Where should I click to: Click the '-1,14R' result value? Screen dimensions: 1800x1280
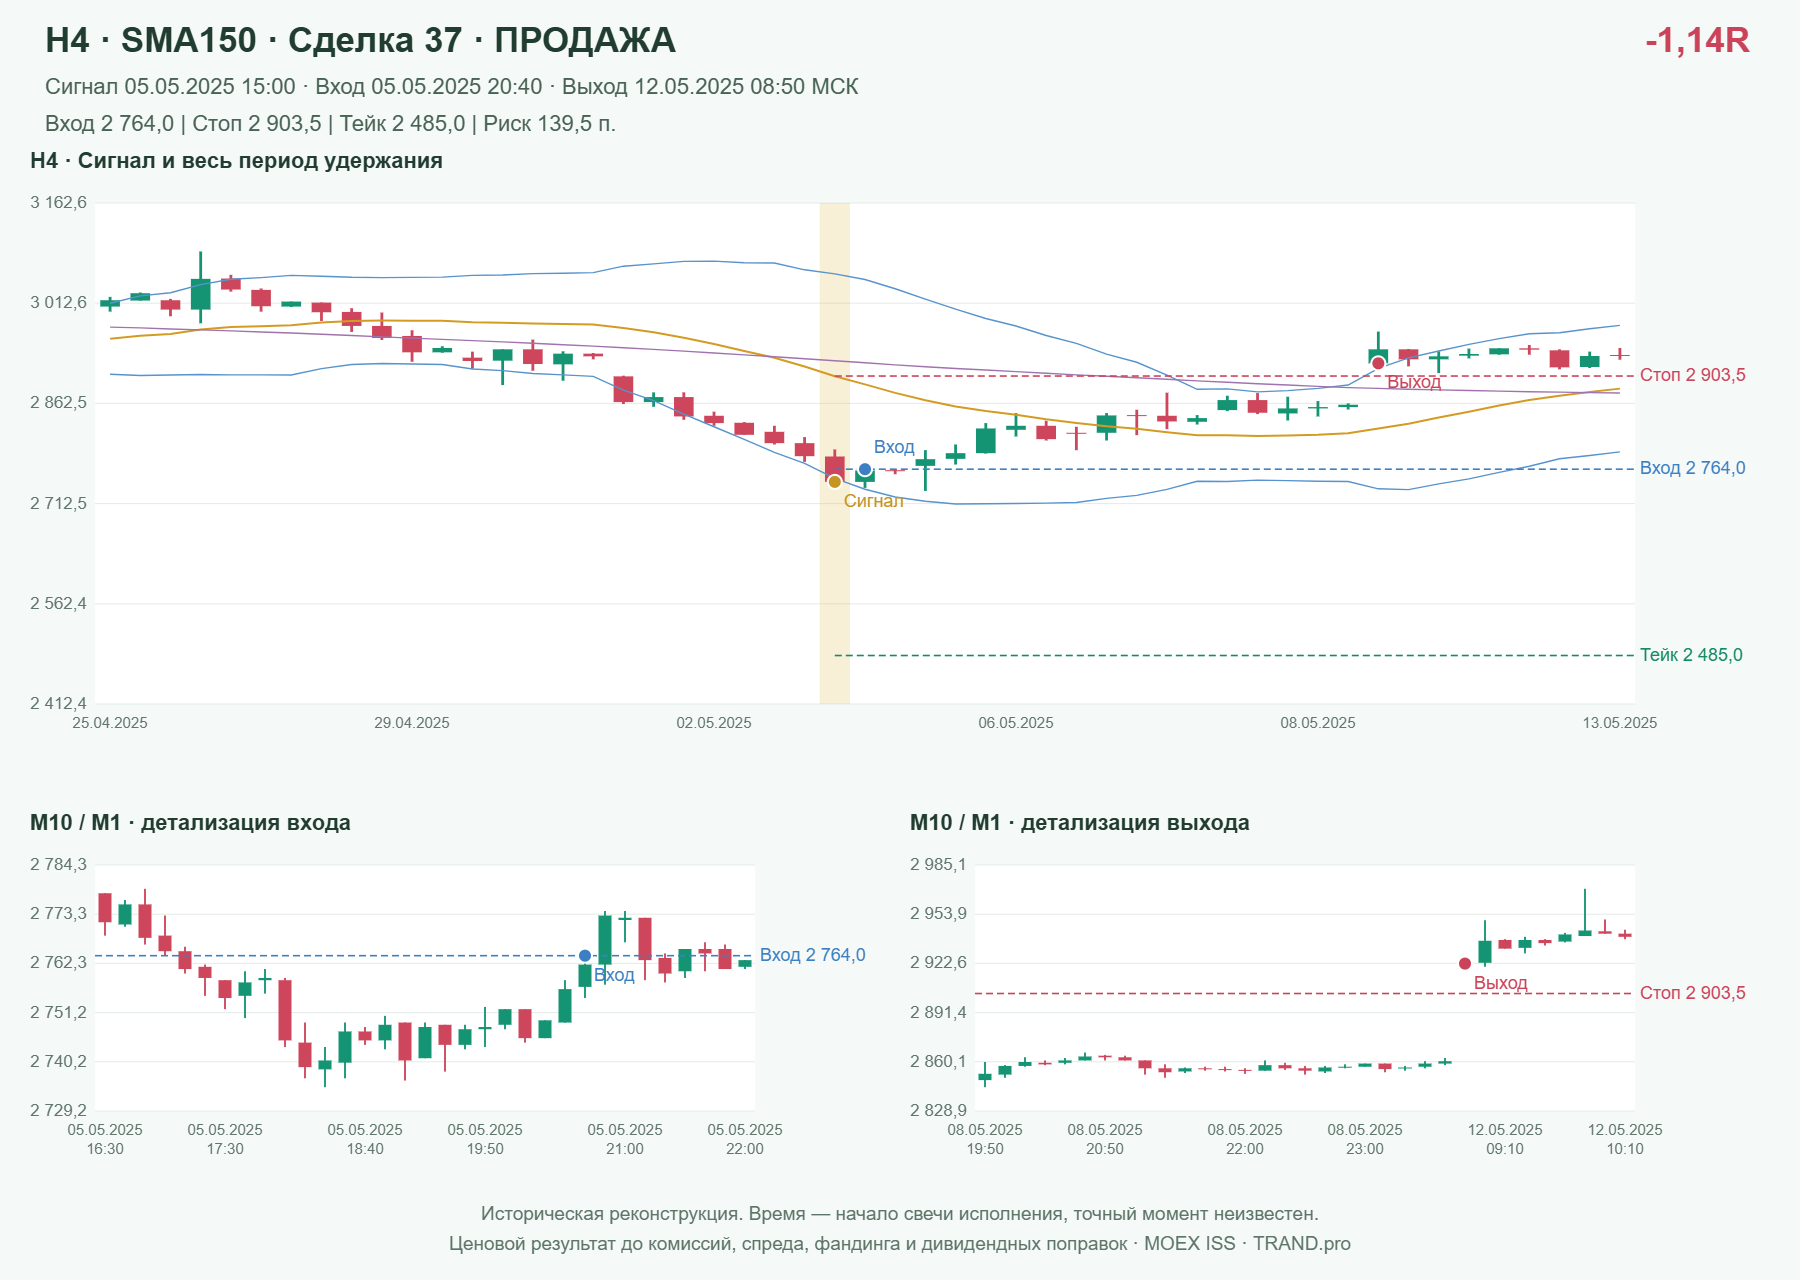(1697, 40)
